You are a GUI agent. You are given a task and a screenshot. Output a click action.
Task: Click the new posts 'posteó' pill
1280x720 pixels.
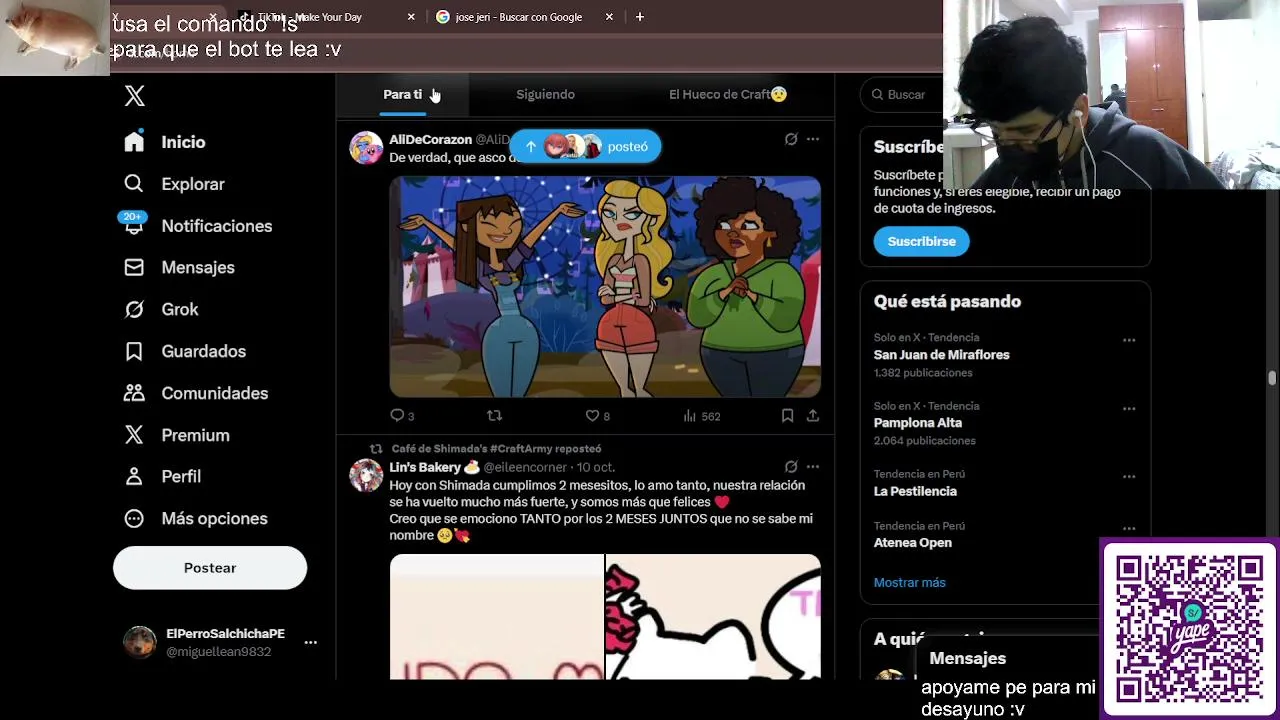coord(585,146)
